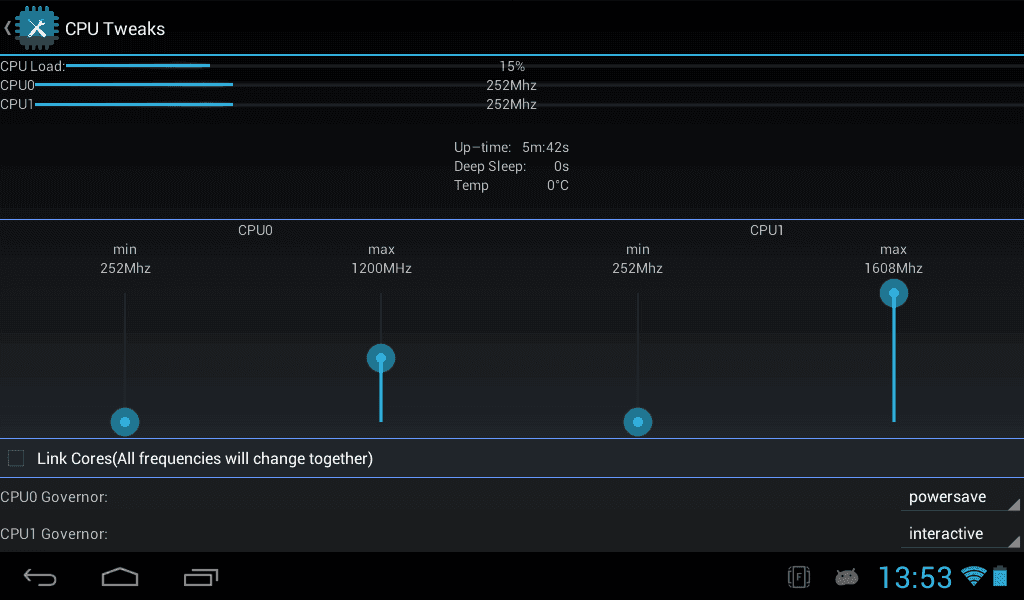Tap the Up-time value 5m:42s
Screen dimensions: 1024x600
coord(545,147)
